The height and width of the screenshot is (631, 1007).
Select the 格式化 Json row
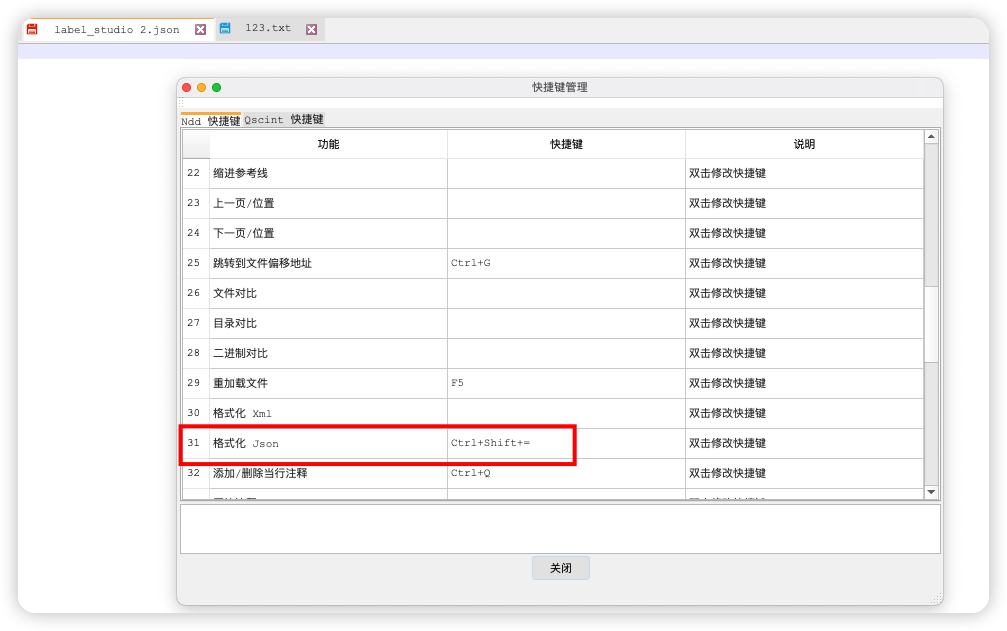[x=300, y=443]
